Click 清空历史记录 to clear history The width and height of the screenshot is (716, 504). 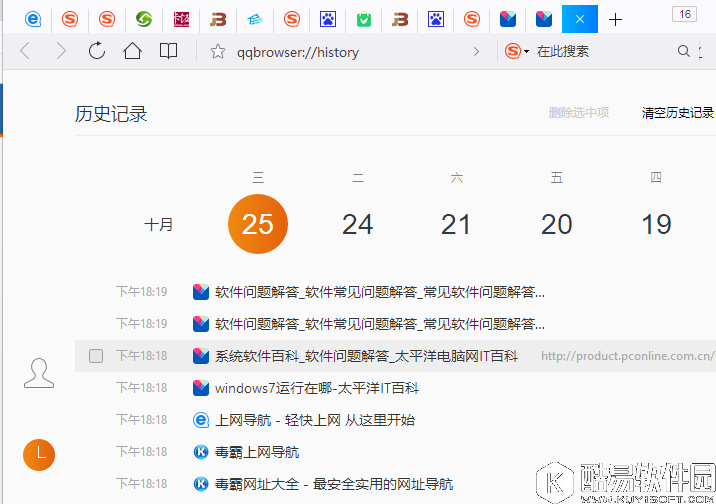(678, 113)
